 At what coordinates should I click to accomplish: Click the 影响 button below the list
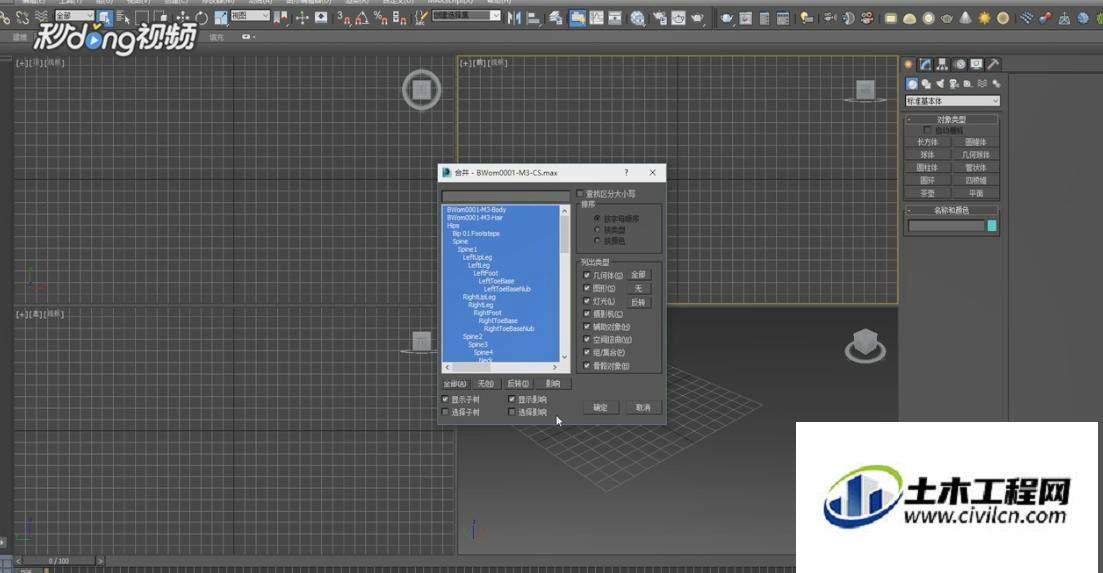pyautogui.click(x=553, y=384)
